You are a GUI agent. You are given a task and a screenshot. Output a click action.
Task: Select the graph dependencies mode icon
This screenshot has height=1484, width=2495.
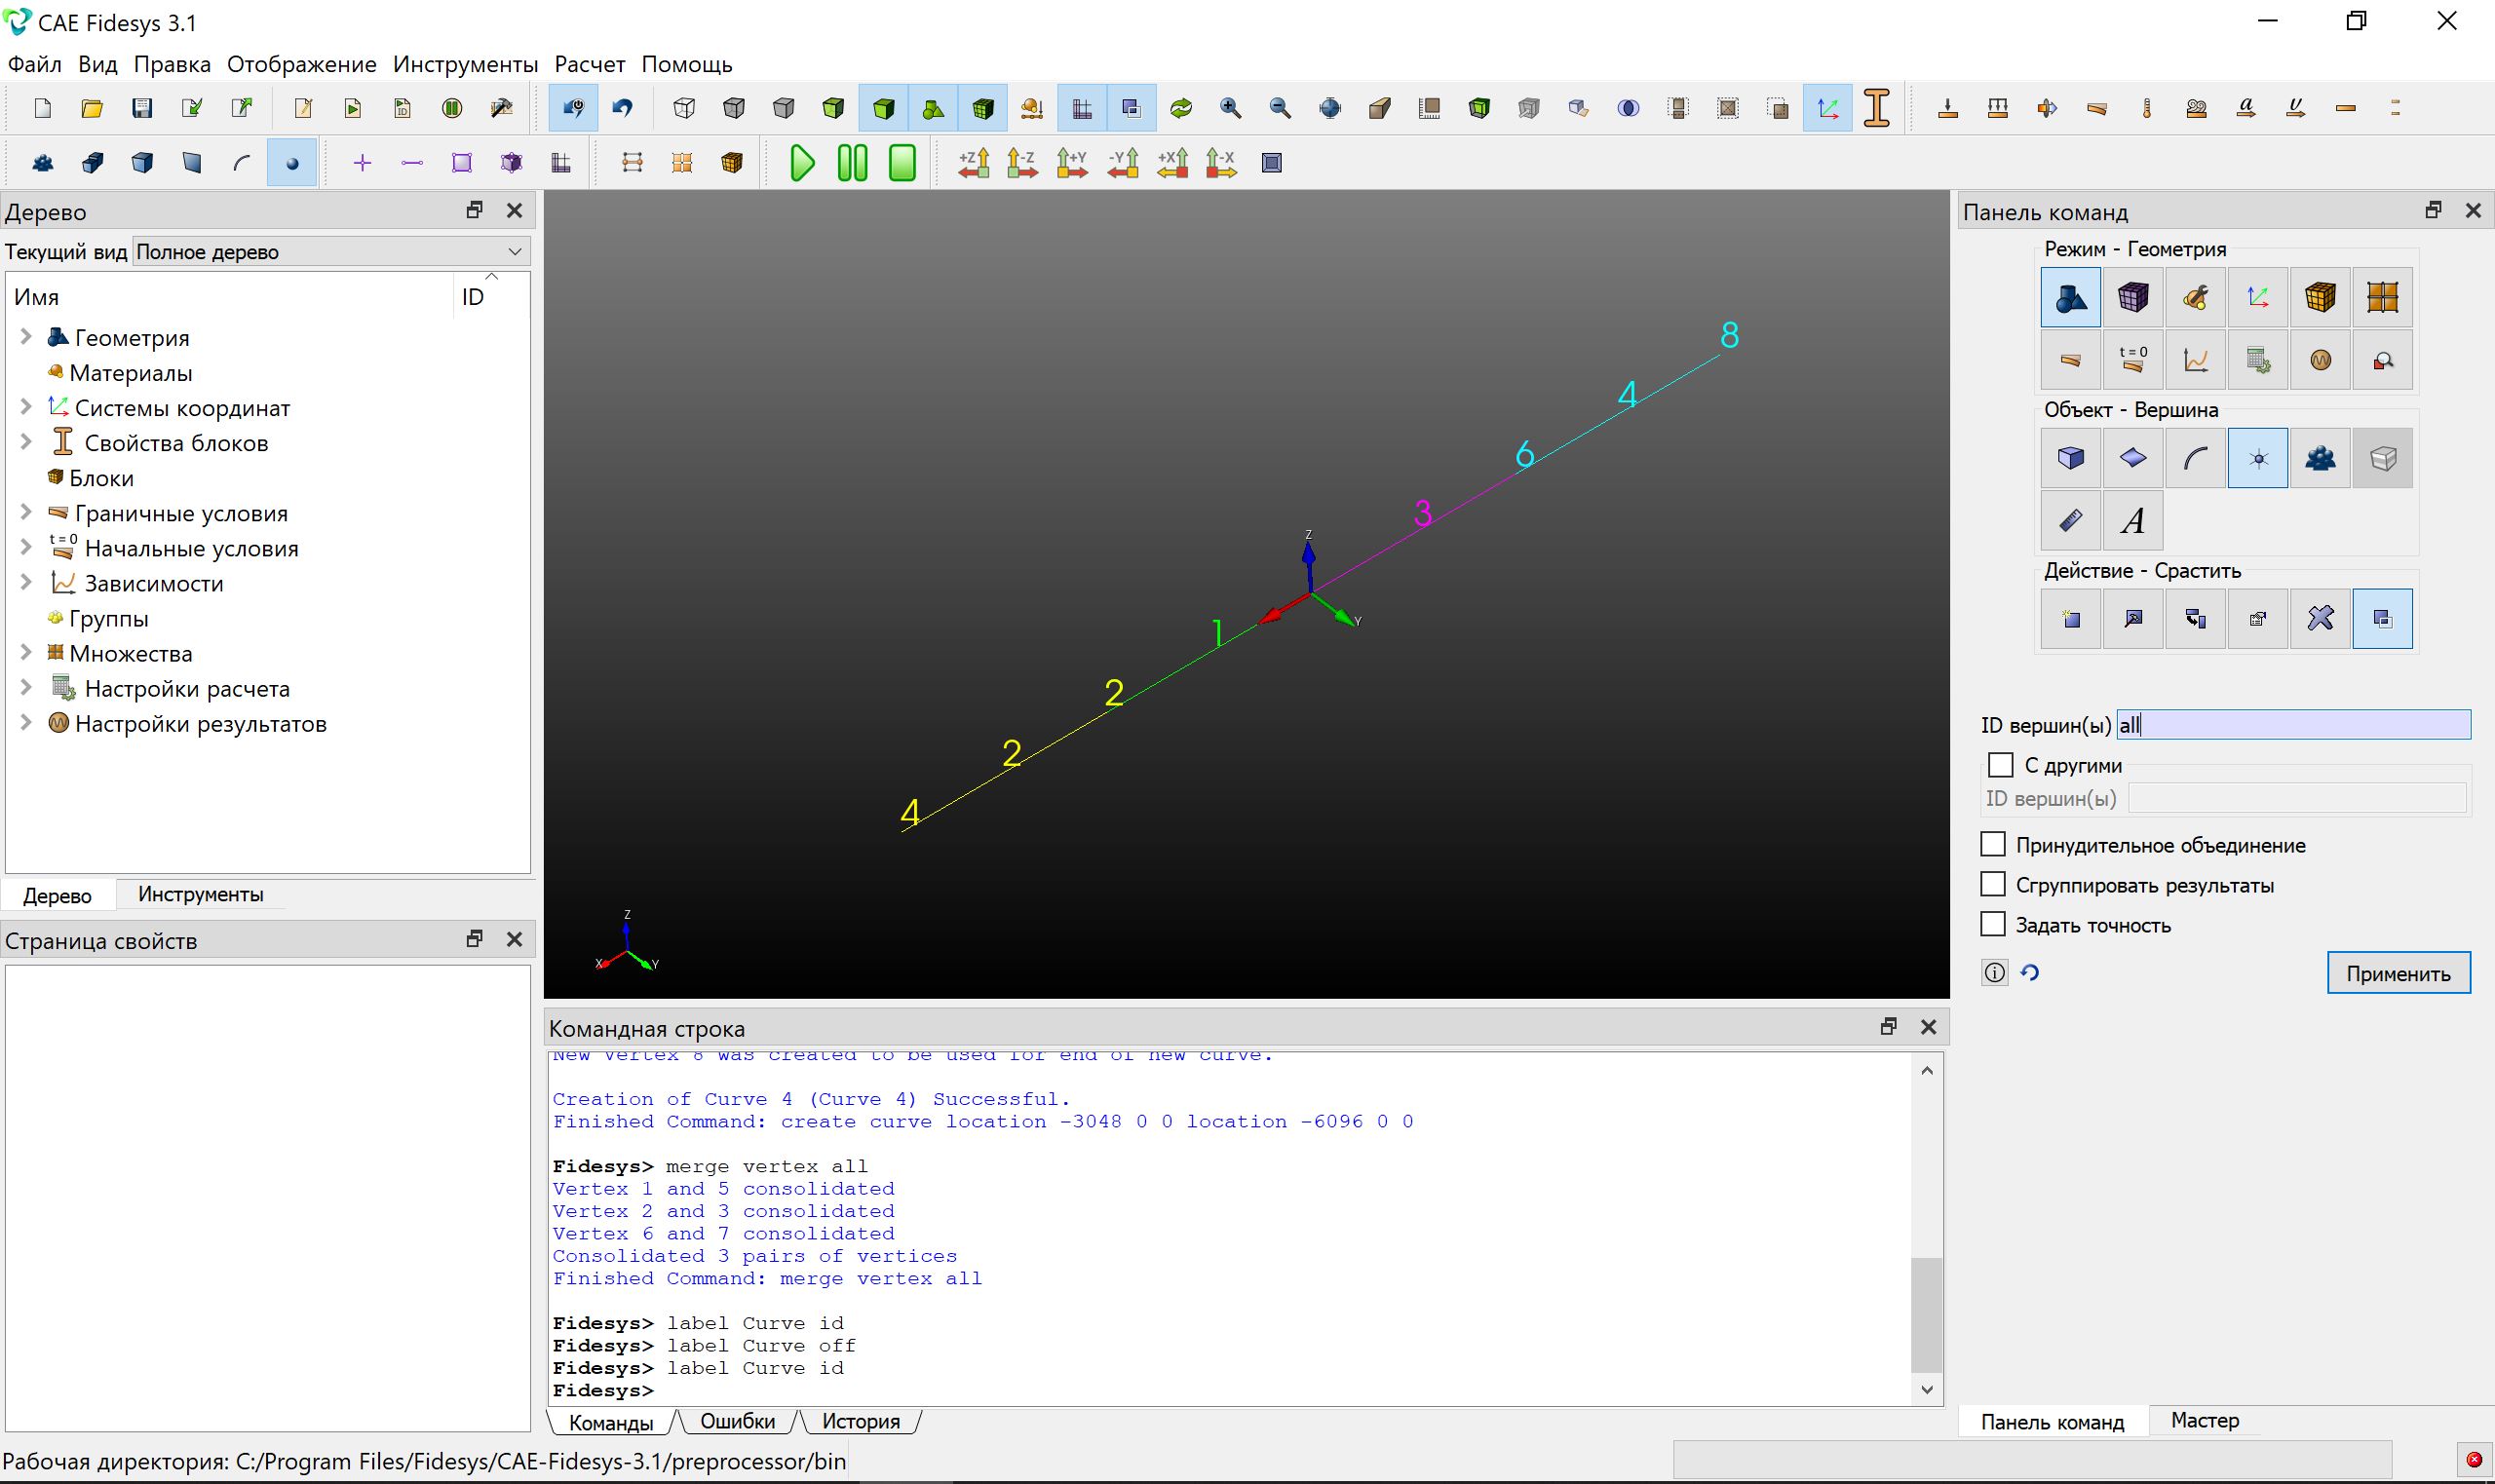tap(2195, 359)
